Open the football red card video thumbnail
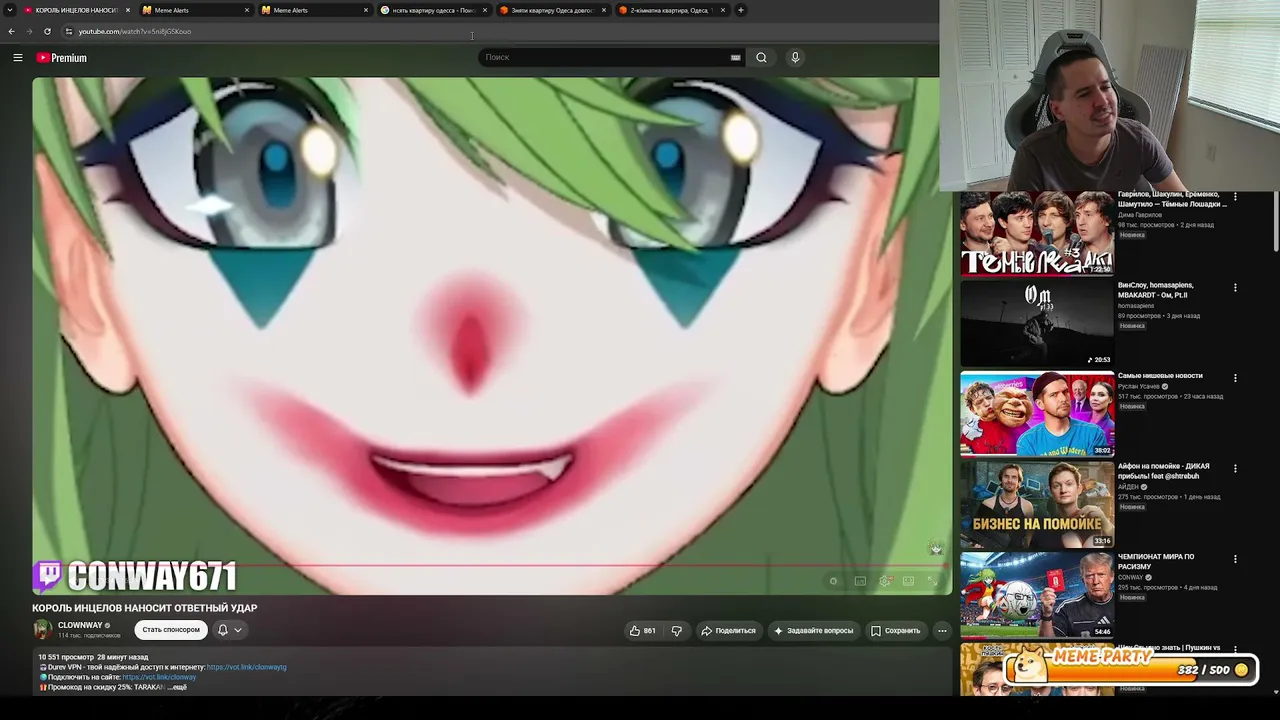 (x=1037, y=595)
